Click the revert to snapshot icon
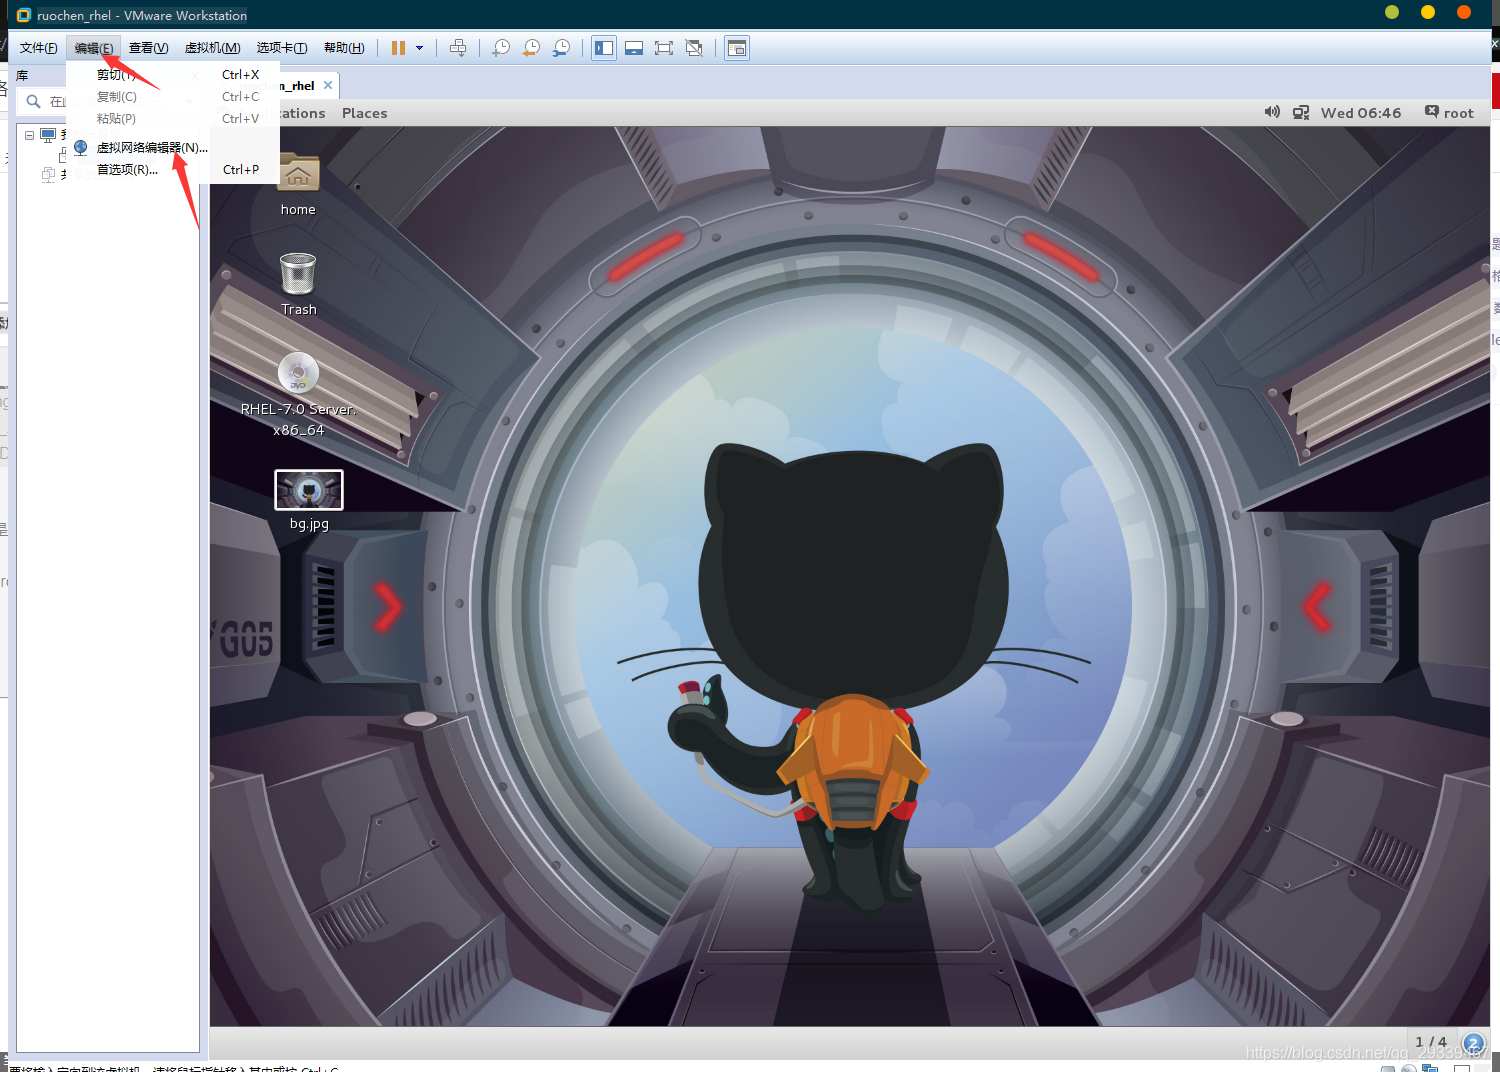The height and width of the screenshot is (1072, 1500). pos(531,48)
